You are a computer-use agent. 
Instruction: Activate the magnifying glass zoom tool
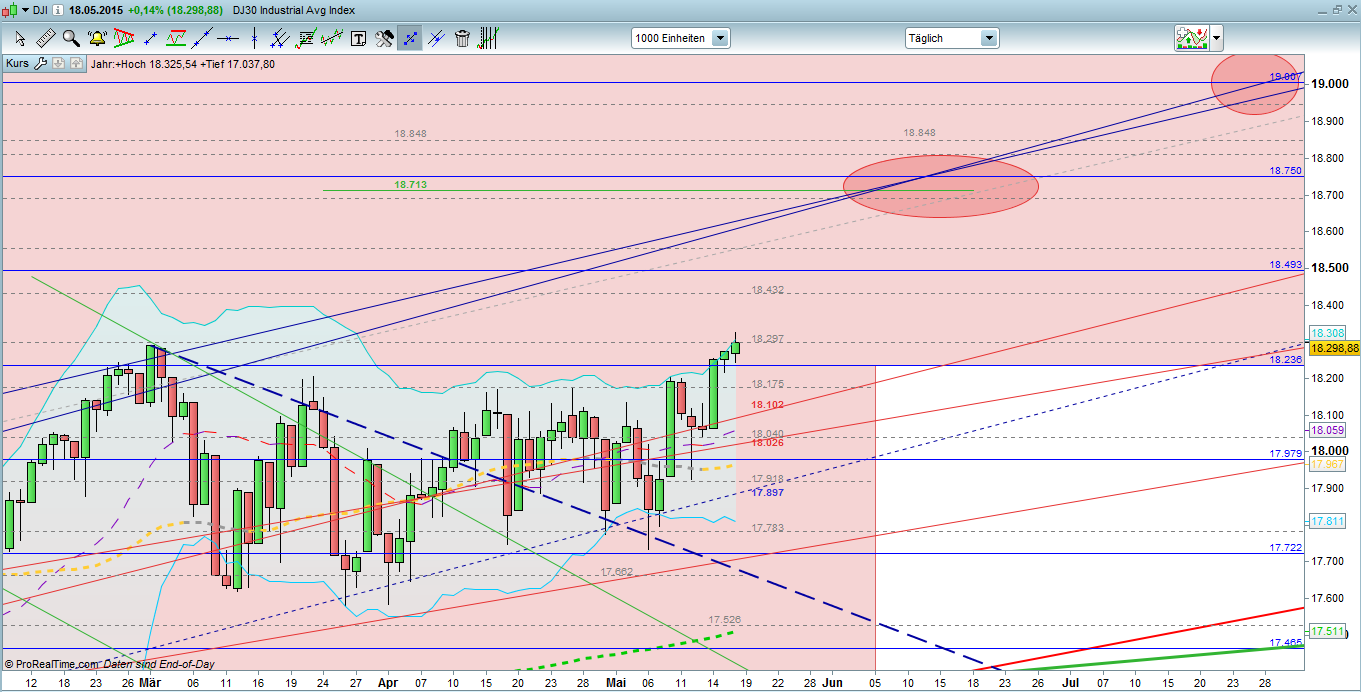[x=71, y=38]
